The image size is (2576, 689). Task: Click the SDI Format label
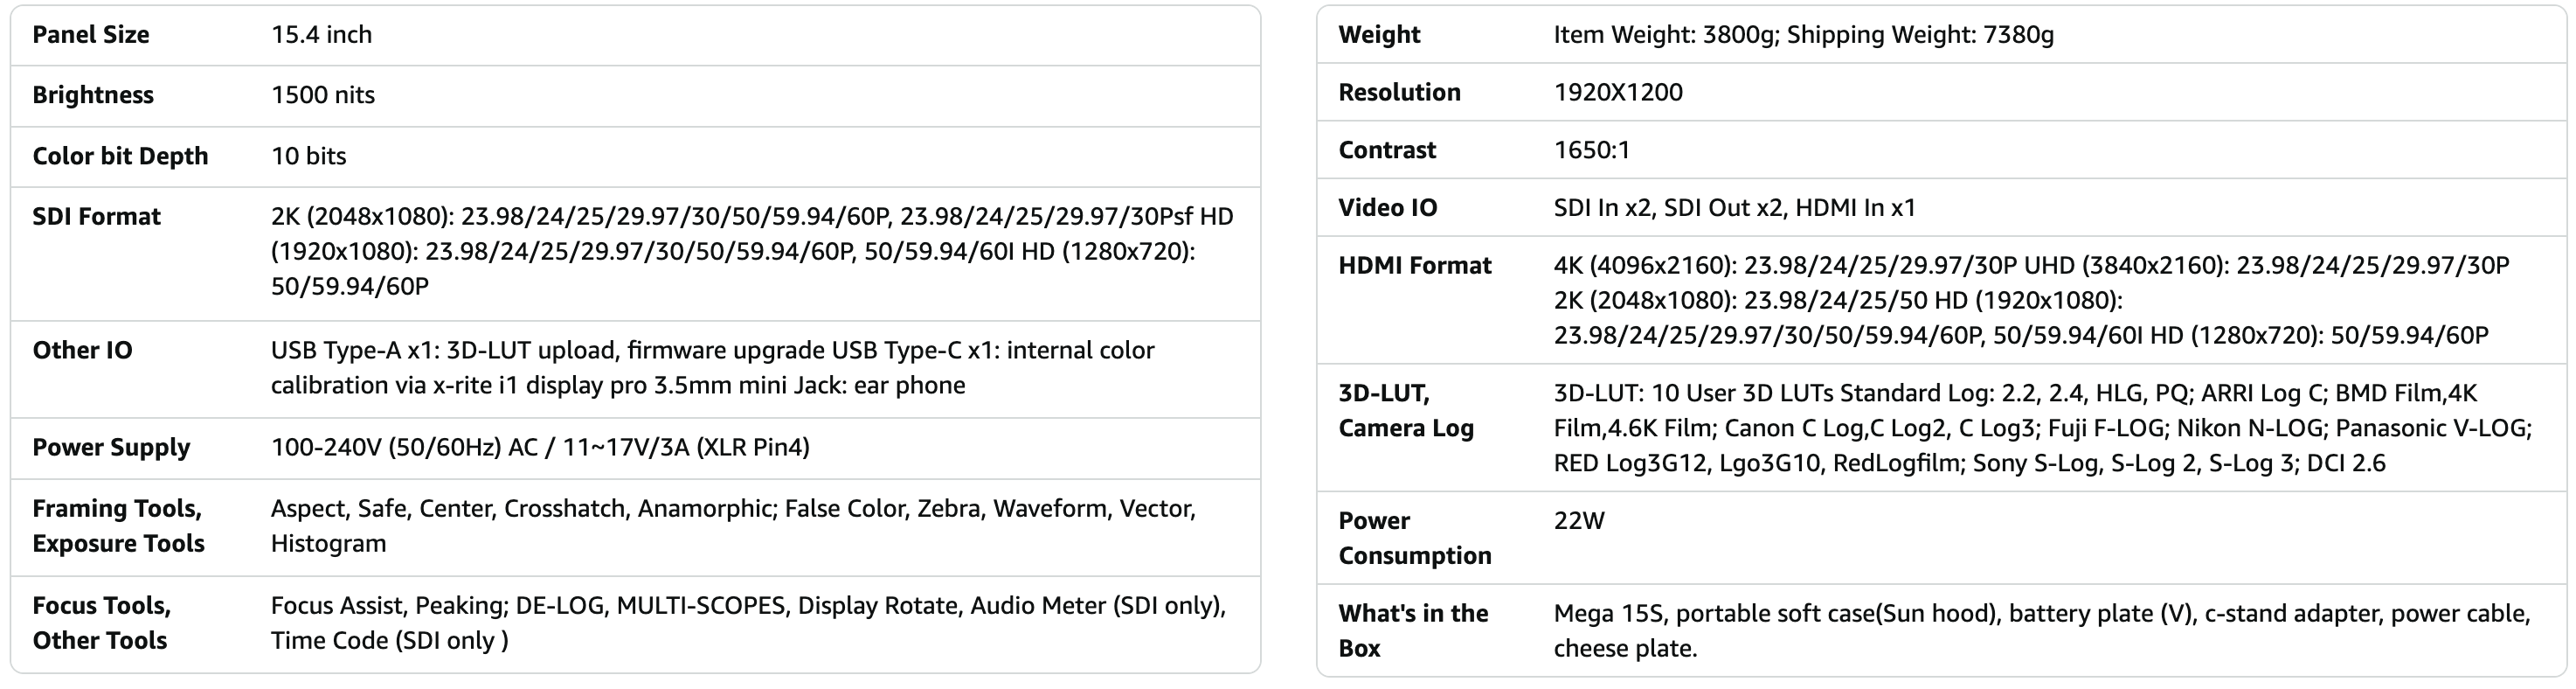[96, 217]
